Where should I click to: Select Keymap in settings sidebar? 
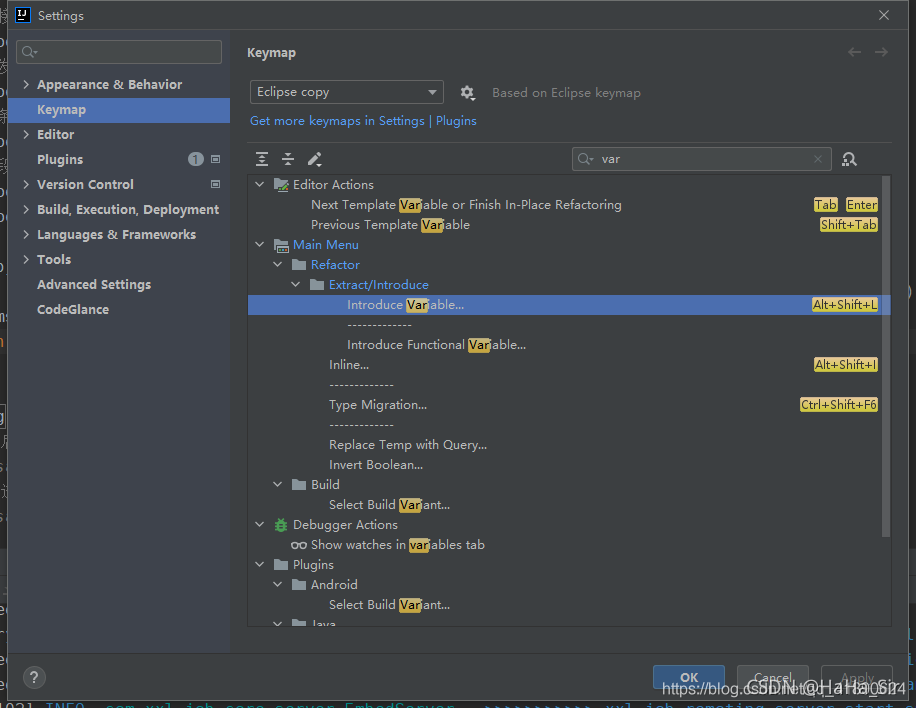pos(119,110)
